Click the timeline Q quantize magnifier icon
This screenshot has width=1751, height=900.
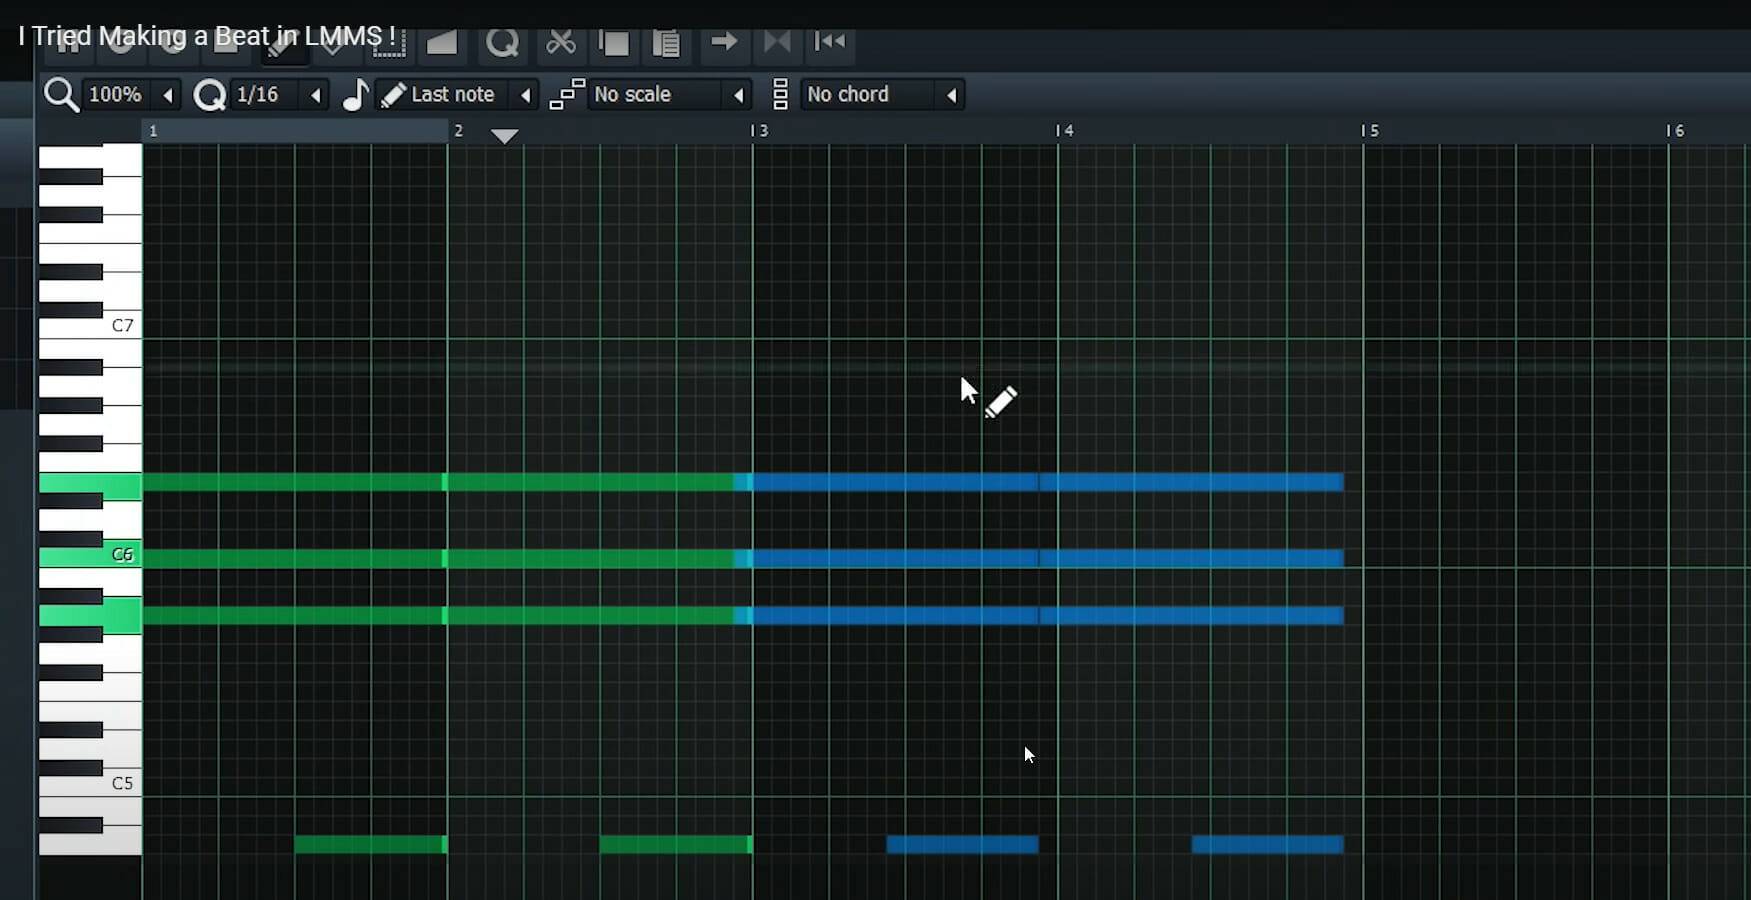click(210, 94)
